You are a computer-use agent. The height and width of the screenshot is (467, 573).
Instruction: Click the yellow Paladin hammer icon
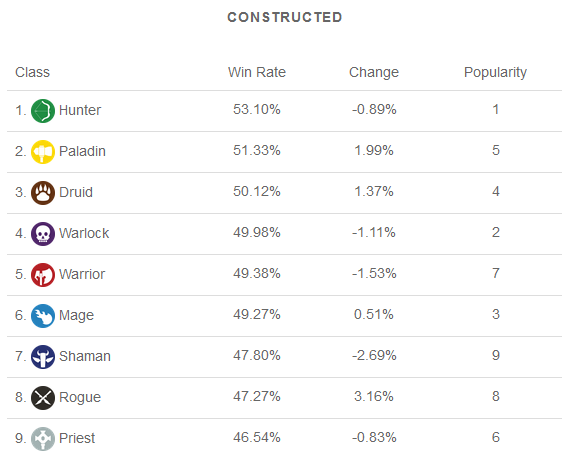[x=43, y=152]
